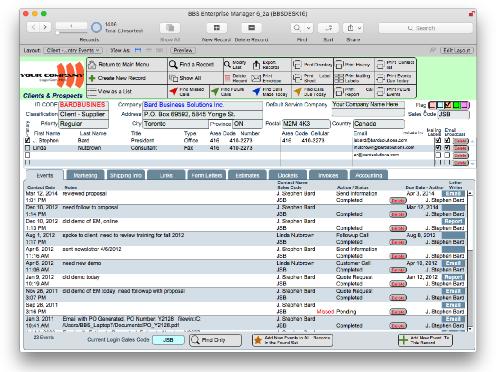
Task: Click the green plus Create New Record
Action: pyautogui.click(x=92, y=78)
